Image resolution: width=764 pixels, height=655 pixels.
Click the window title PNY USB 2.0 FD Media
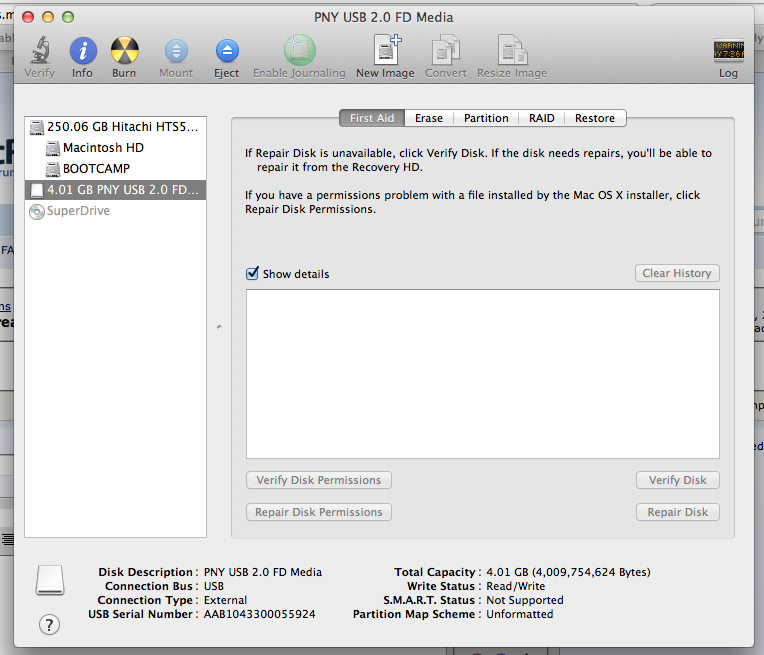pos(383,18)
